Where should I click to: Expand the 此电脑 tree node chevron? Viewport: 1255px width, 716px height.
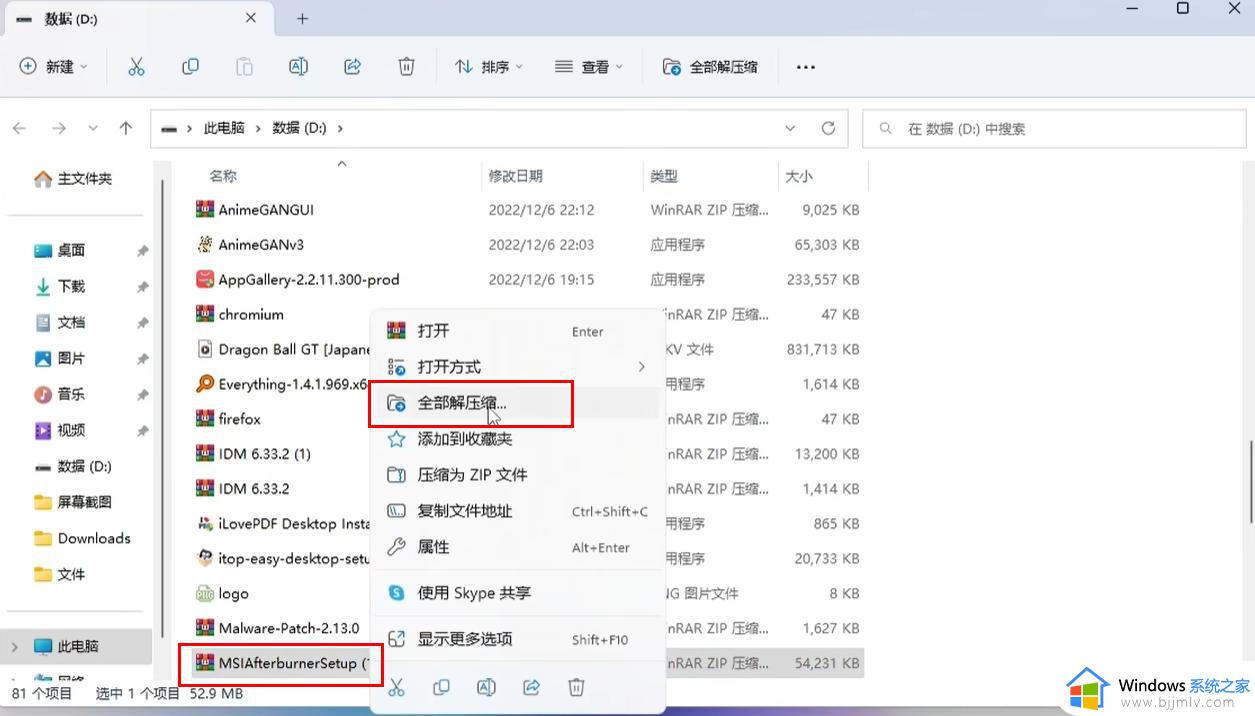pyautogui.click(x=15, y=647)
